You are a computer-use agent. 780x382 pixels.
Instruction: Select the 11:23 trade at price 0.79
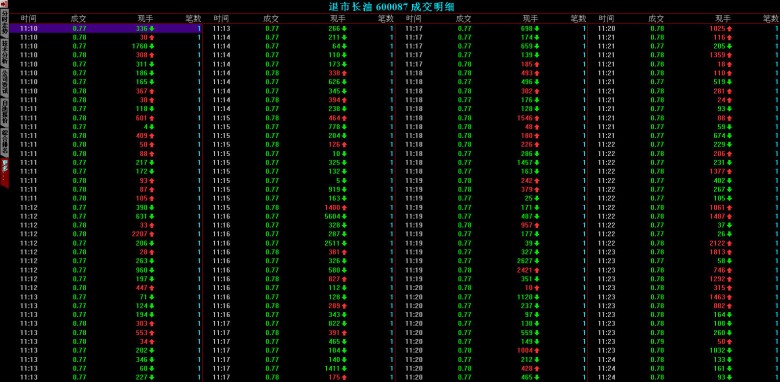tap(683, 341)
